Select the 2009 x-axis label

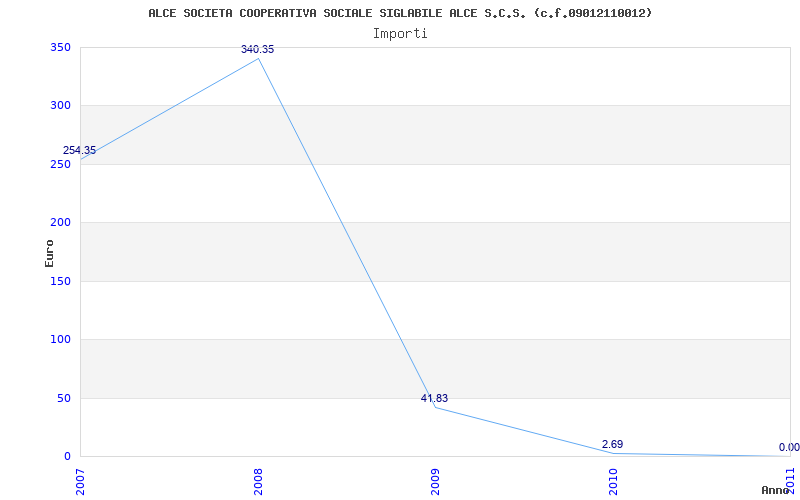[x=435, y=482]
